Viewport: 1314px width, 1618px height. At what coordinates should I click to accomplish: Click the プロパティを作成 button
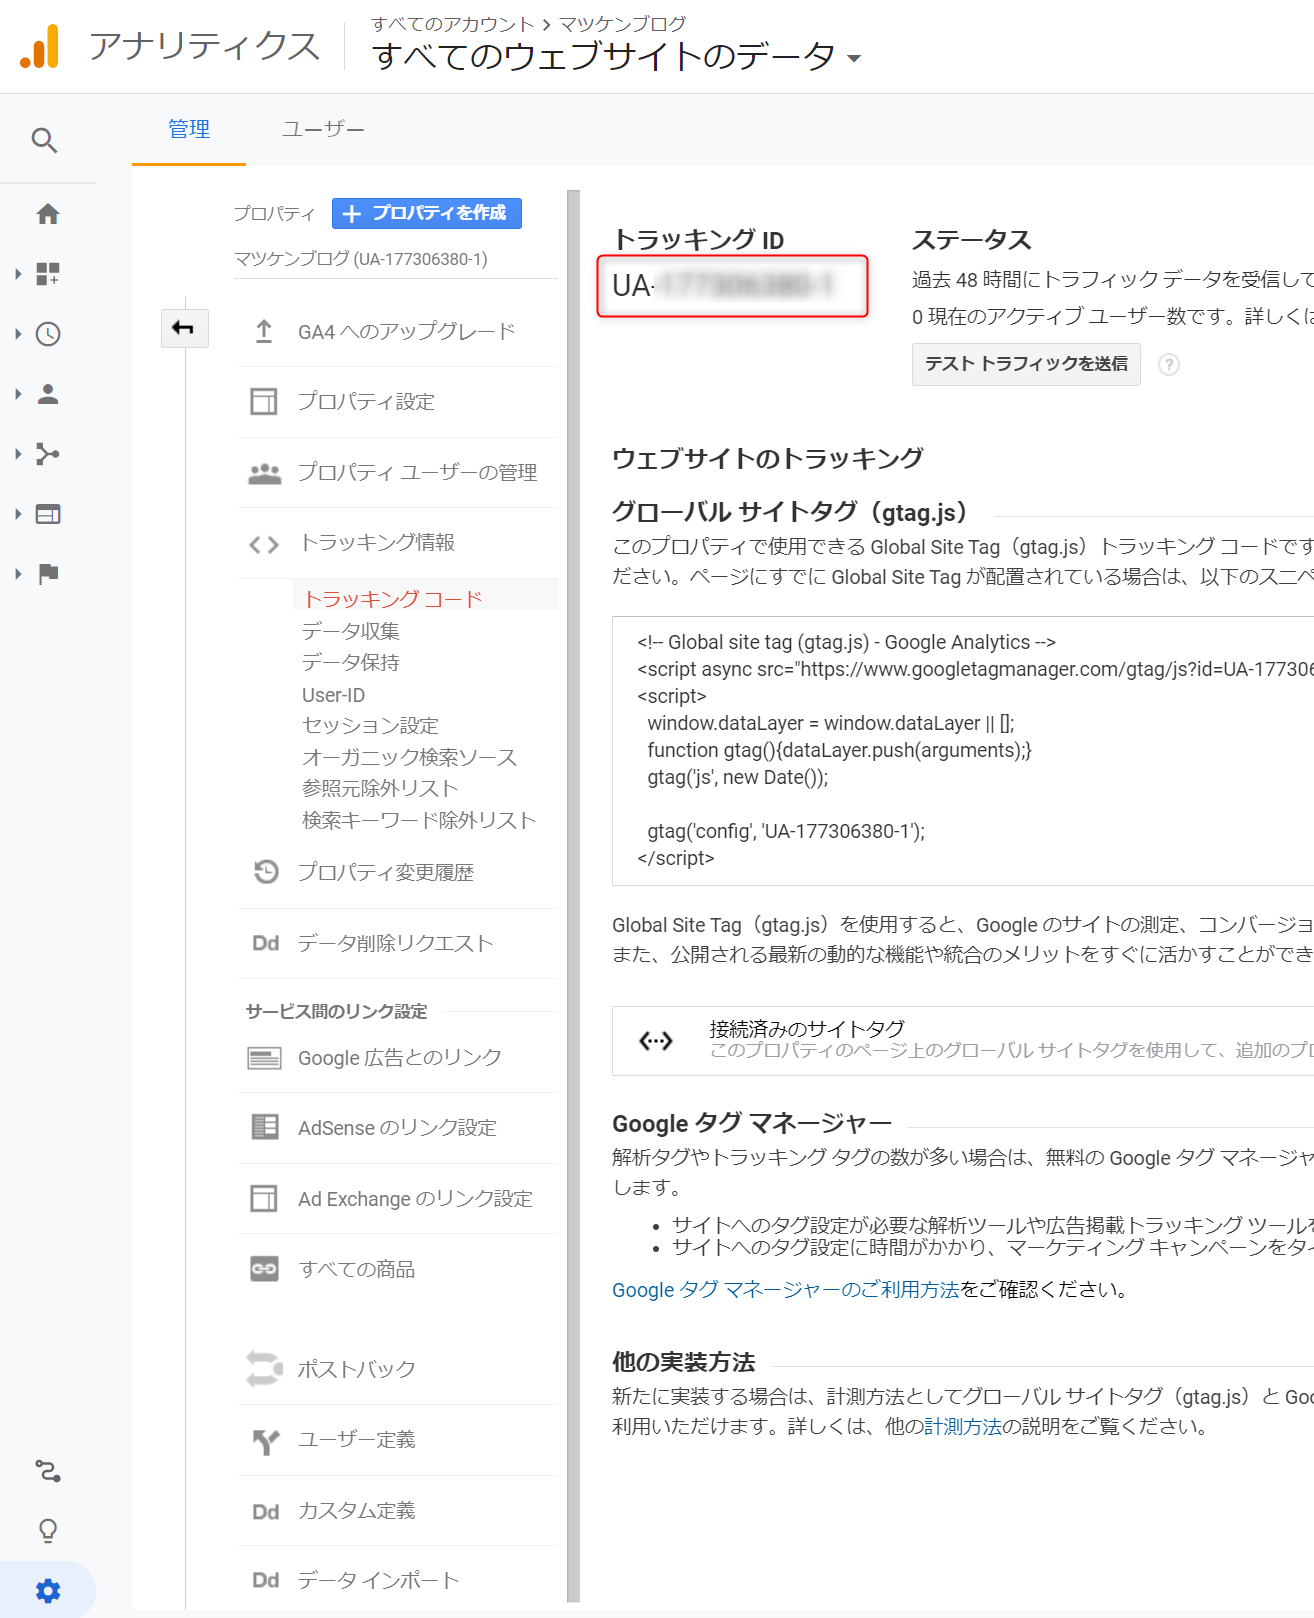click(427, 213)
